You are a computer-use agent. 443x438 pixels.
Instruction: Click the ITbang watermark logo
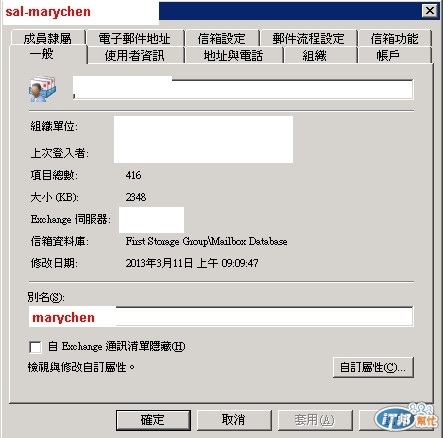[407, 417]
